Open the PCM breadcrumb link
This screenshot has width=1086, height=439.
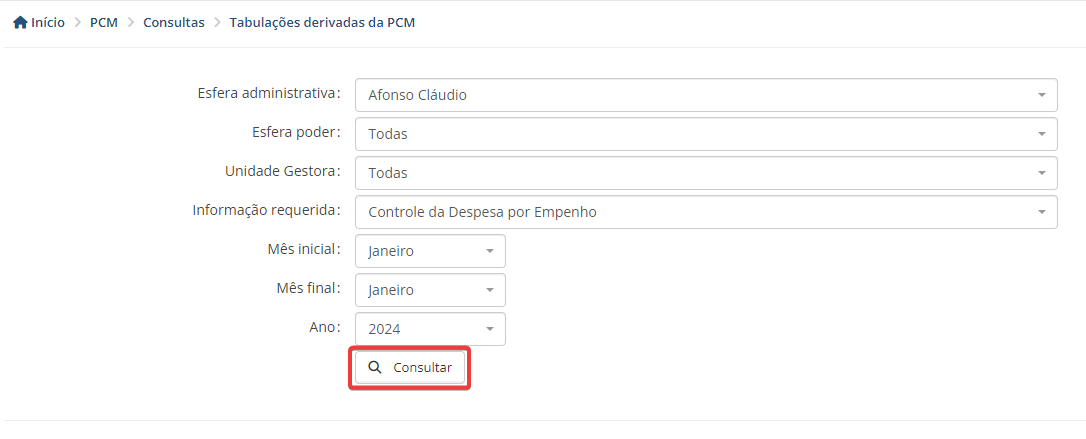[x=104, y=23]
